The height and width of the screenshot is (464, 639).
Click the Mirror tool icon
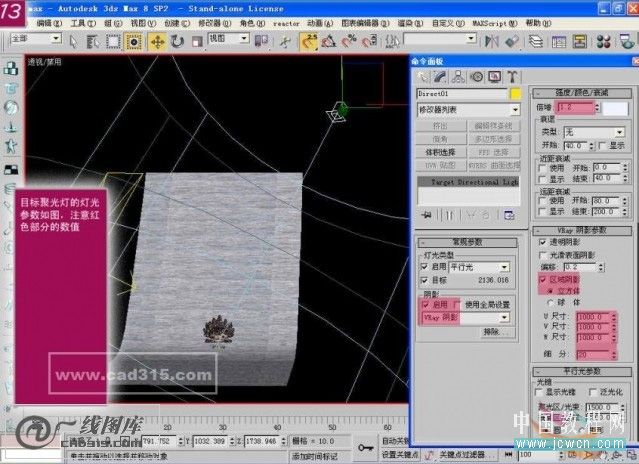point(491,41)
